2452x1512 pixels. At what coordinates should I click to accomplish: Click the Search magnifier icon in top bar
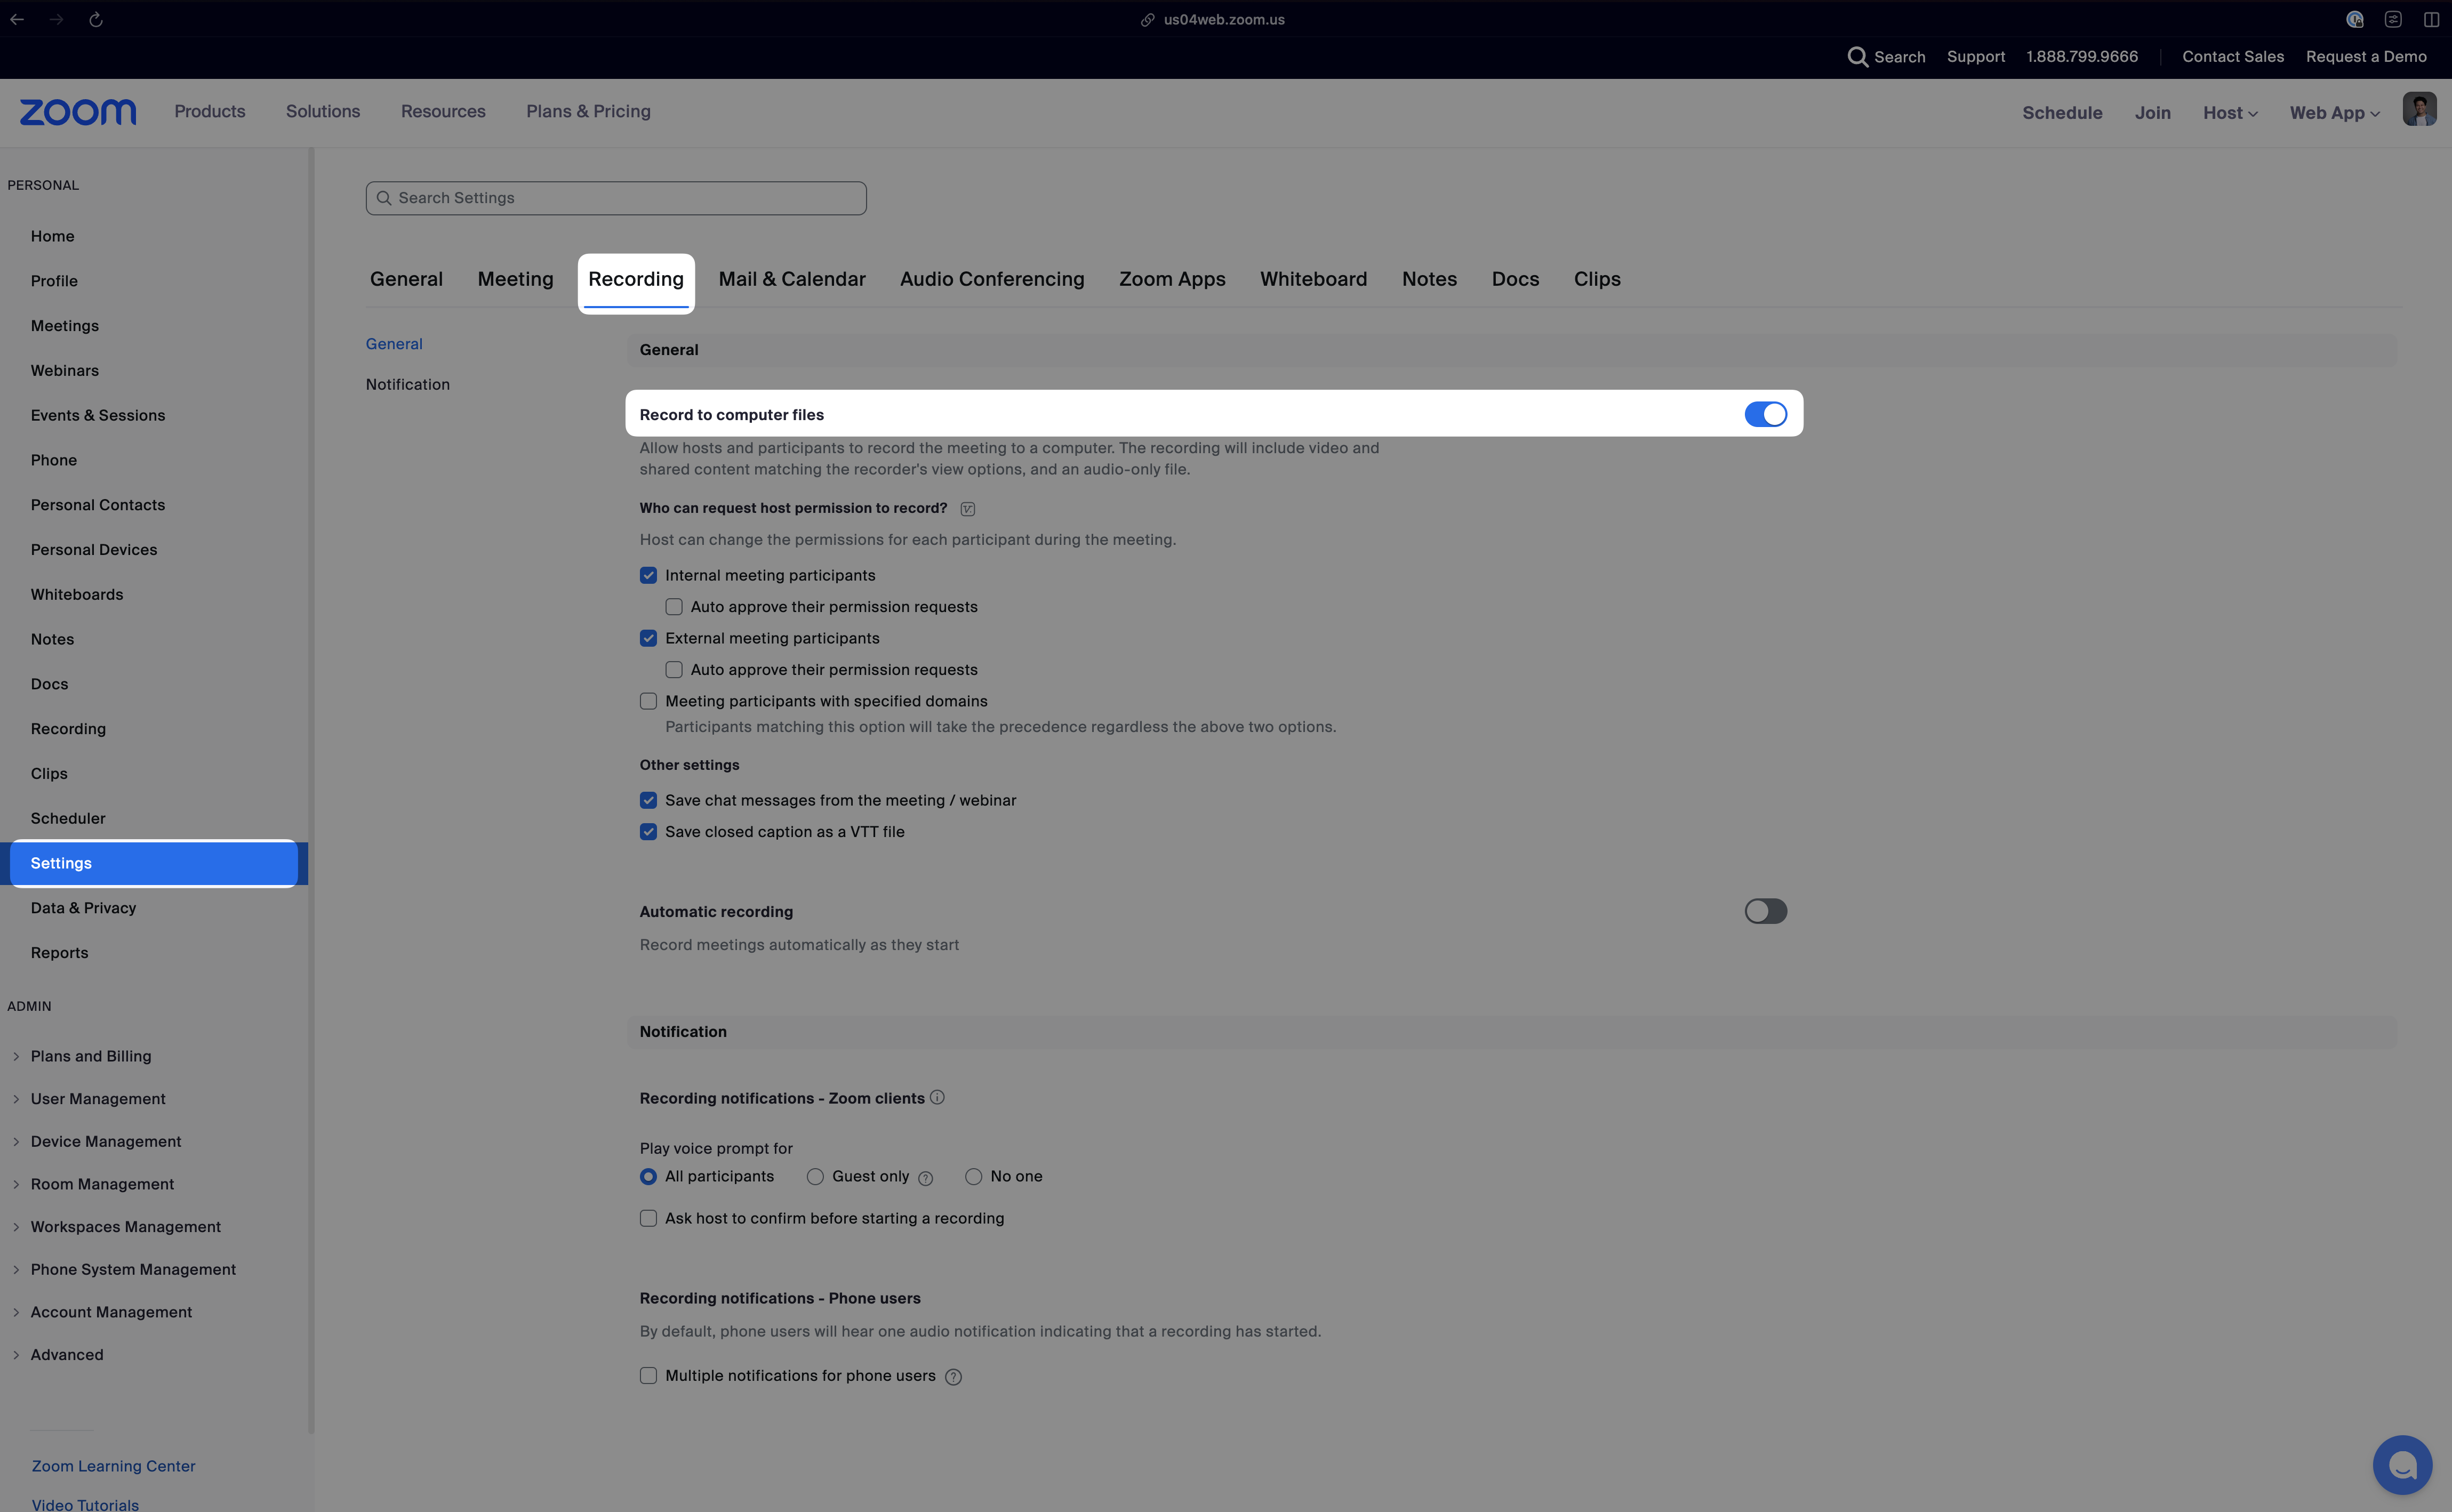pos(1857,57)
